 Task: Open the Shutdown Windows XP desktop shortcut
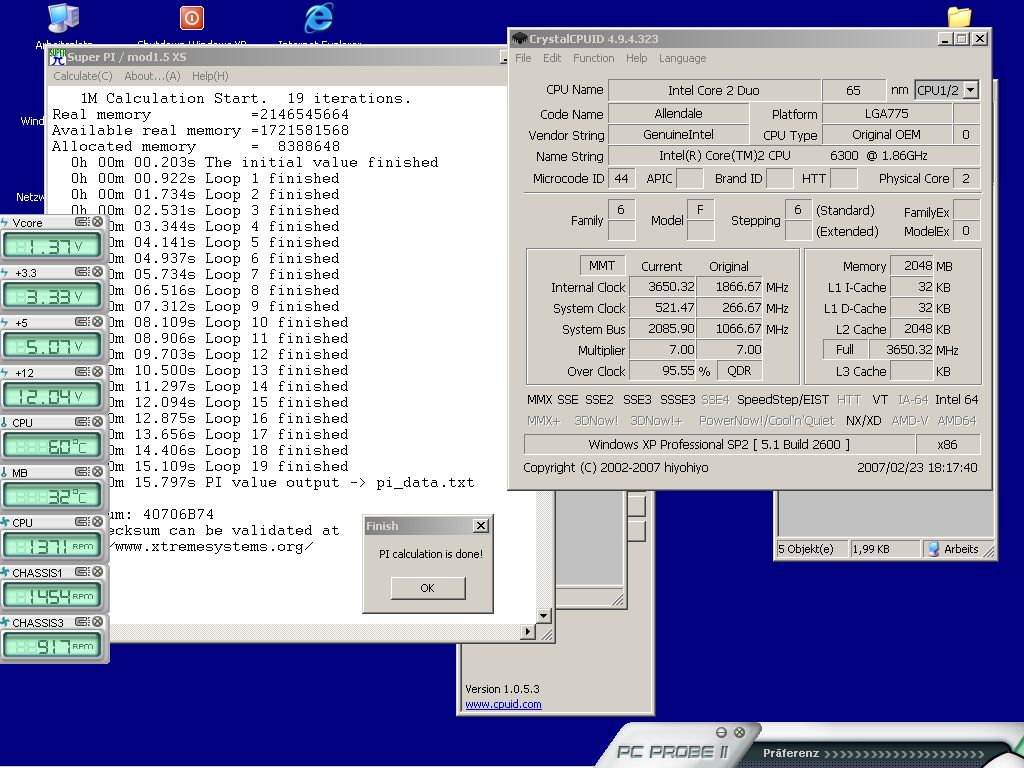point(191,18)
